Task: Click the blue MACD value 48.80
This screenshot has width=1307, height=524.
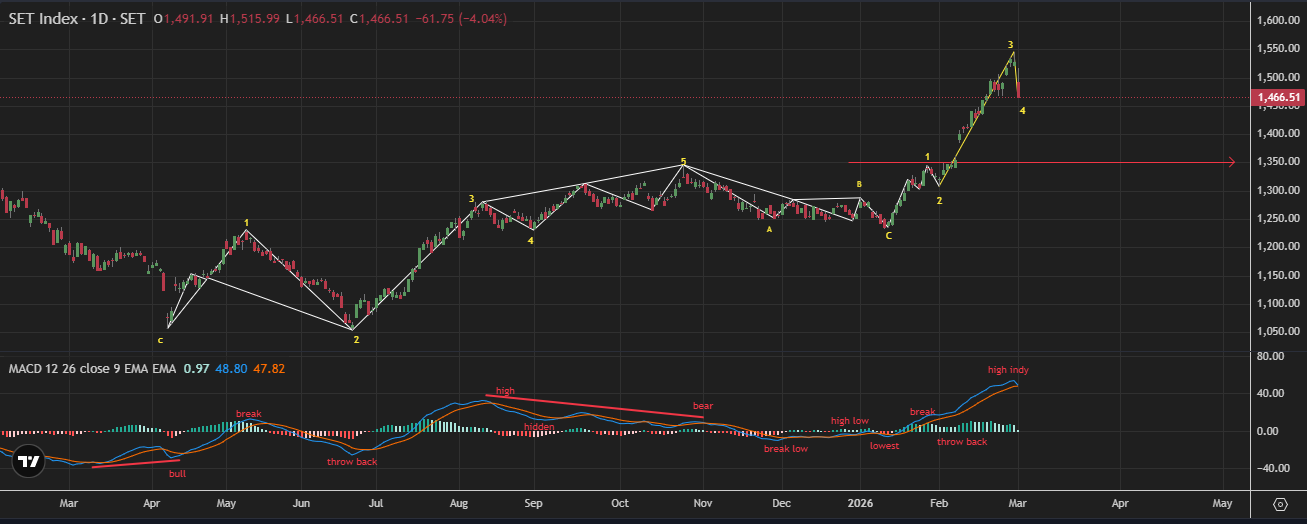Action: click(229, 369)
